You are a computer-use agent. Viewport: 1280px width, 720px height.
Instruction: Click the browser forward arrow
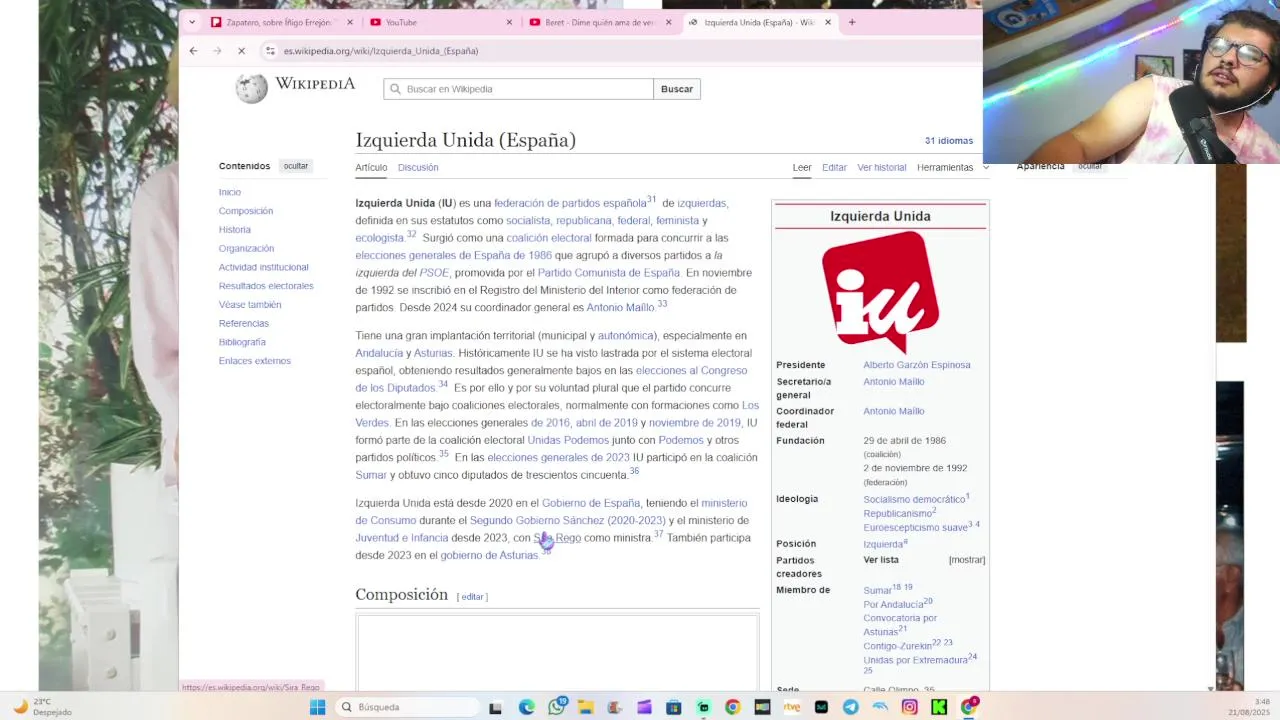coord(217,51)
